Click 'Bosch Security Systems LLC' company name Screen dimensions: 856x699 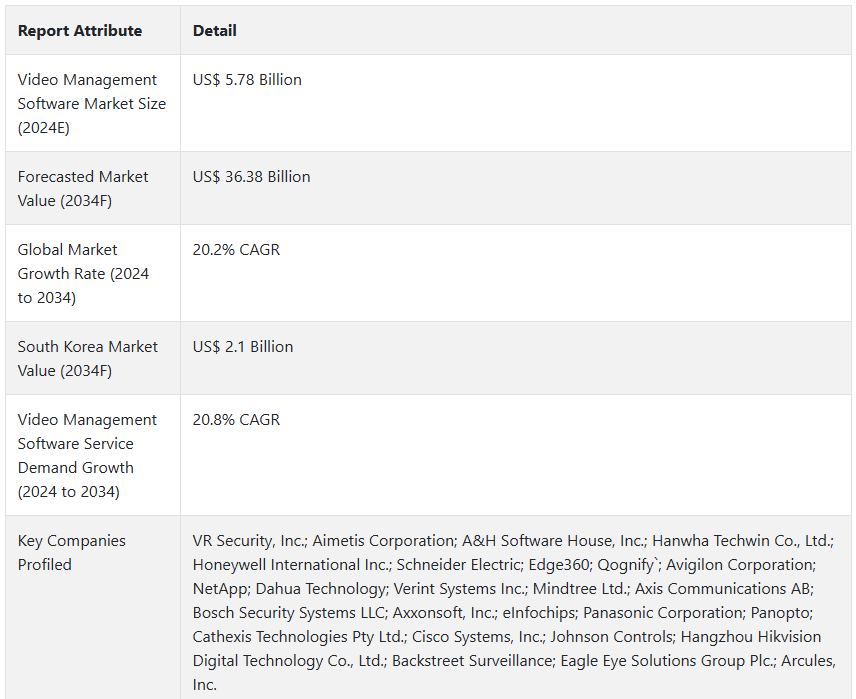coord(289,613)
